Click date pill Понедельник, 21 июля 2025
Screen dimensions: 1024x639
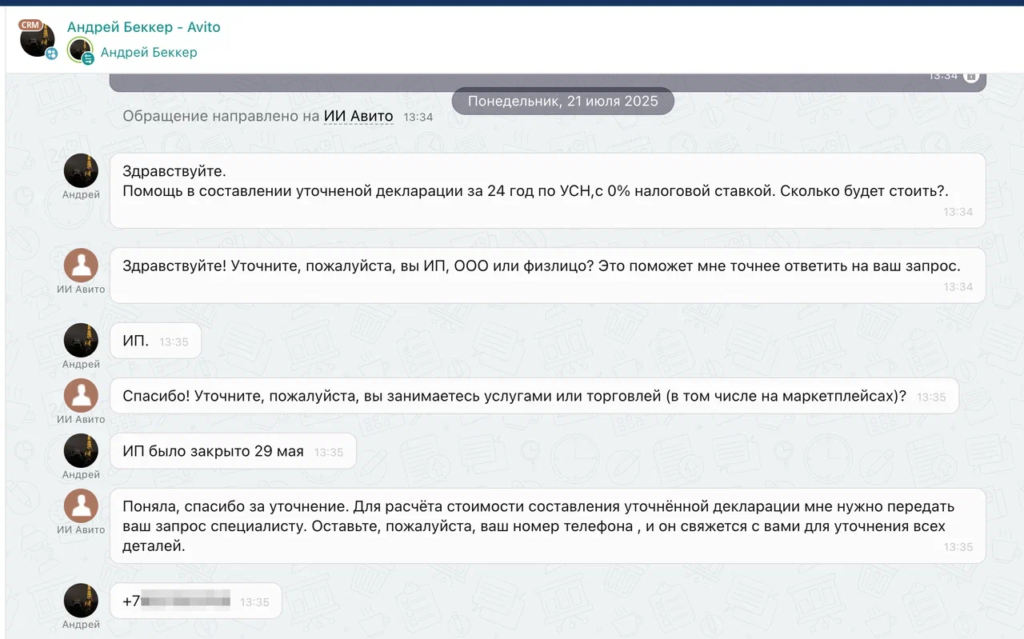pos(563,101)
